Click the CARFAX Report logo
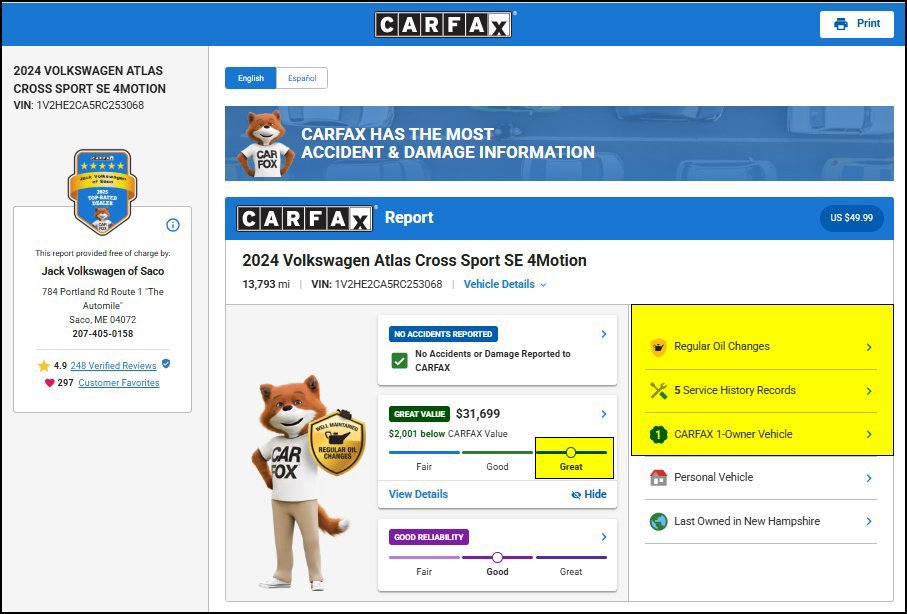 [x=305, y=219]
